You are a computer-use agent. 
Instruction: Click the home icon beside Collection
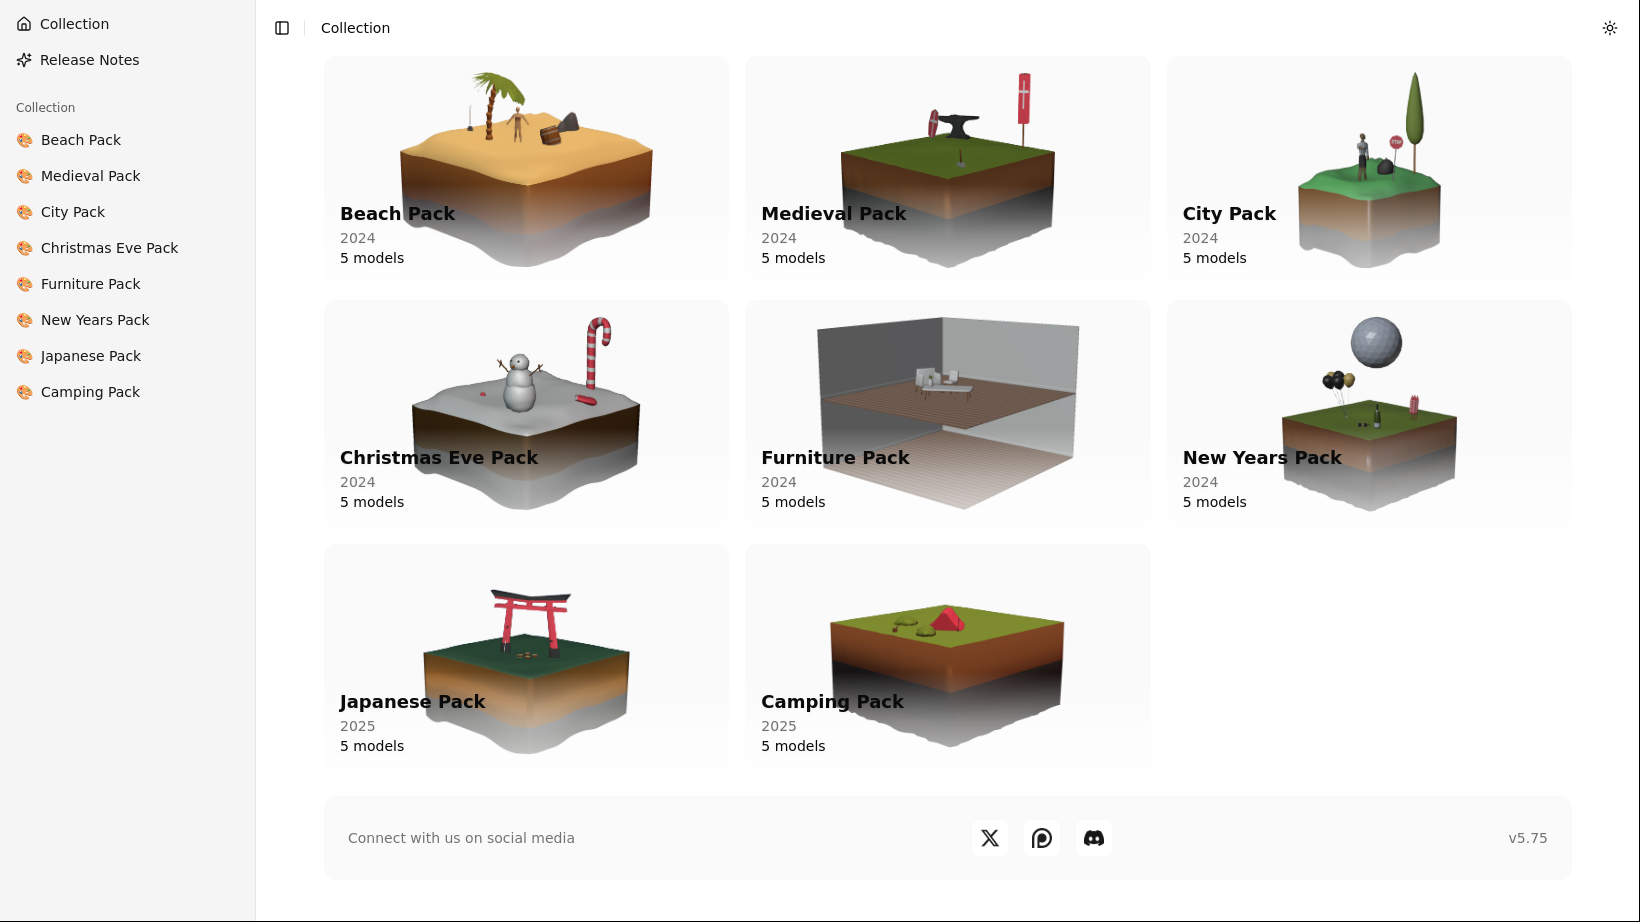24,24
